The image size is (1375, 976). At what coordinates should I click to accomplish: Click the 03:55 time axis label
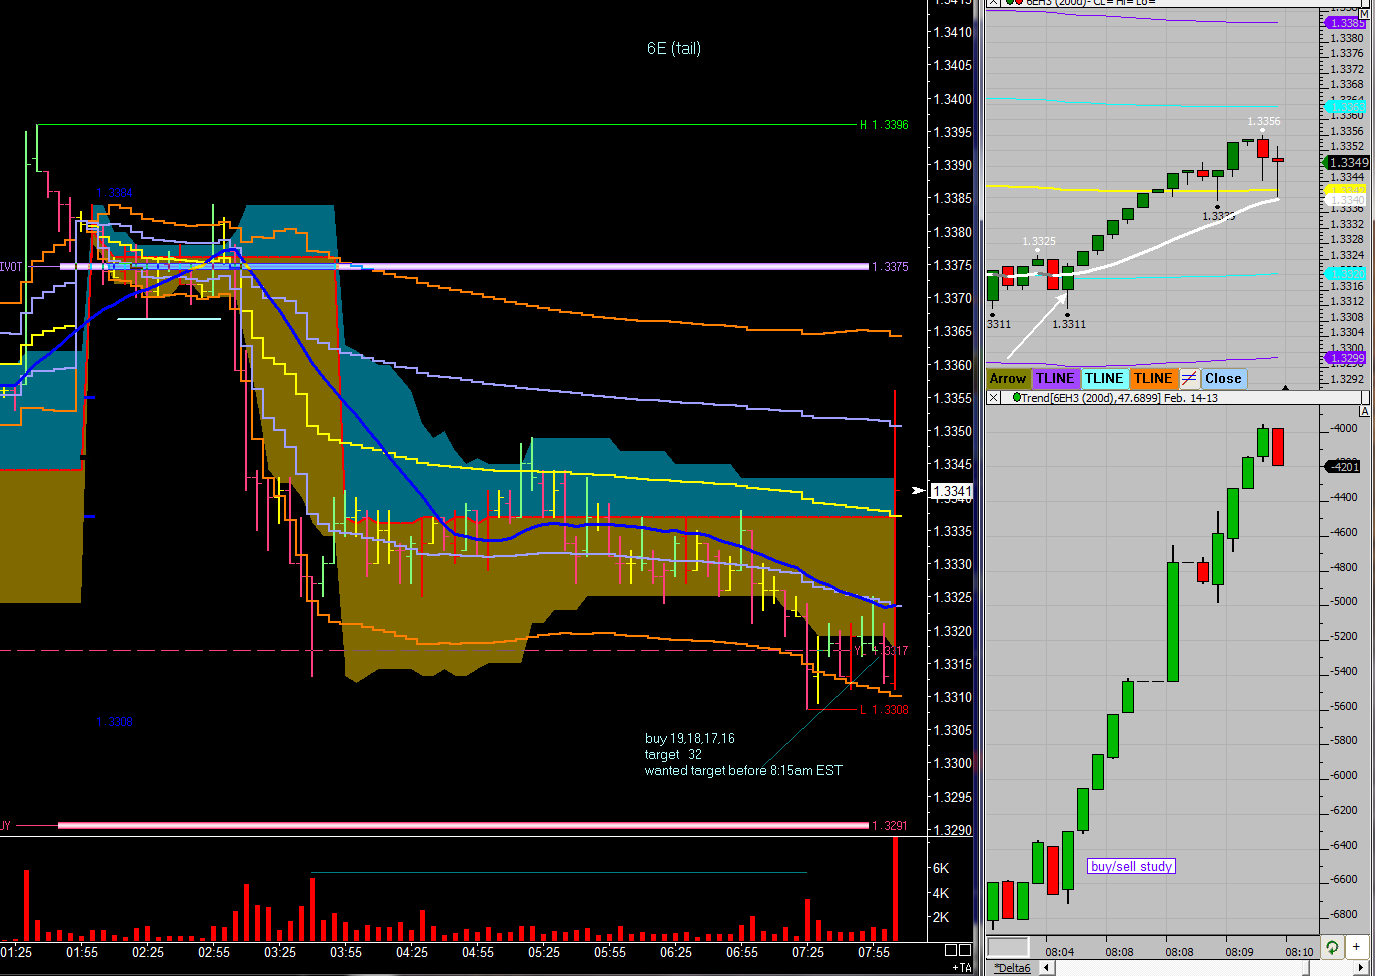pos(346,952)
